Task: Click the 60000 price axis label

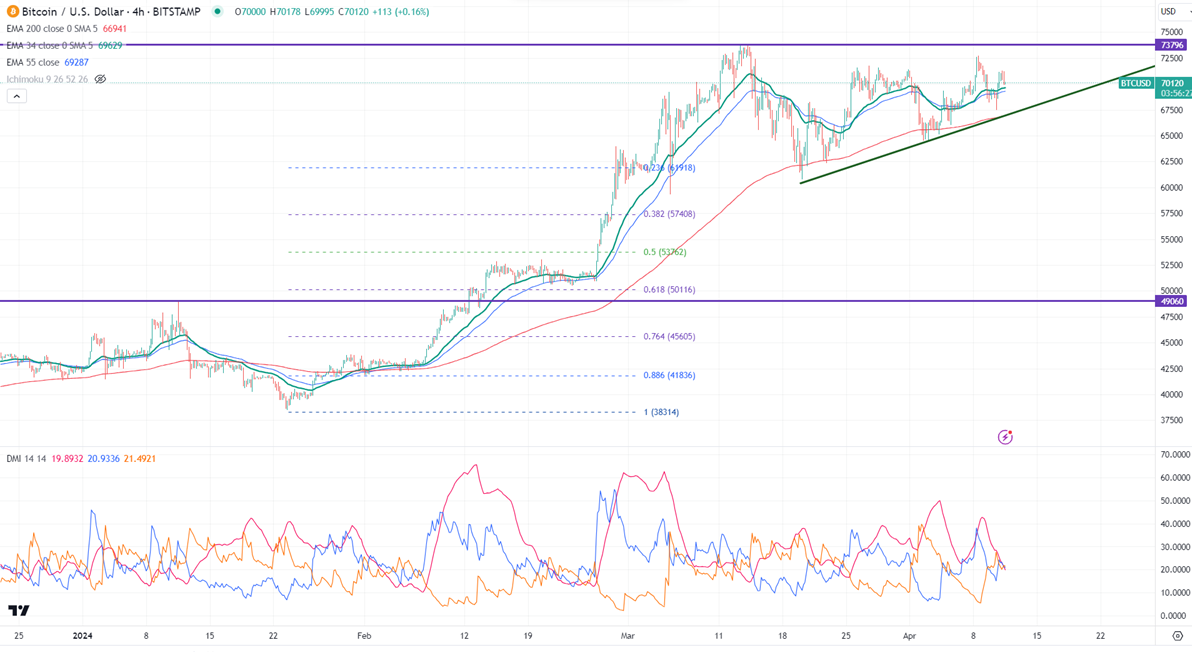Action: pos(1171,188)
